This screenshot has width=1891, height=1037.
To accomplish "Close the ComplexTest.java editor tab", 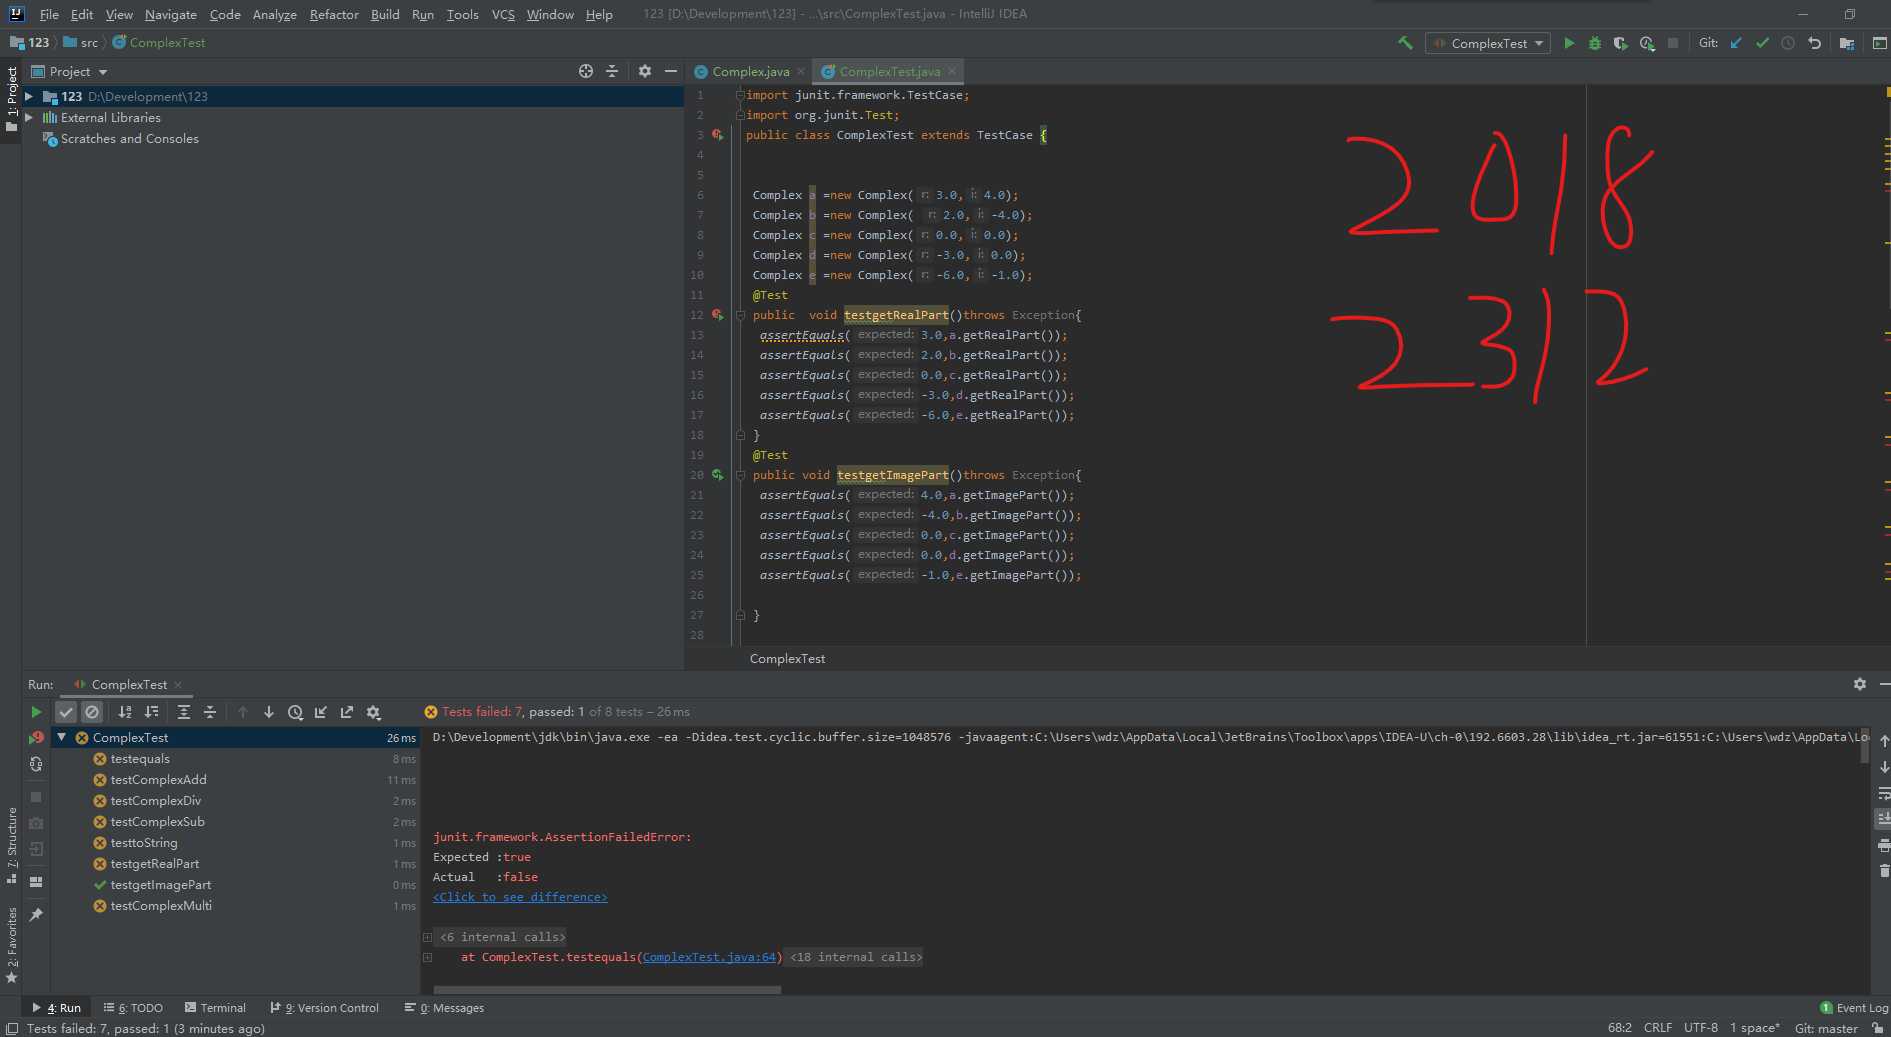I will pyautogui.click(x=952, y=71).
